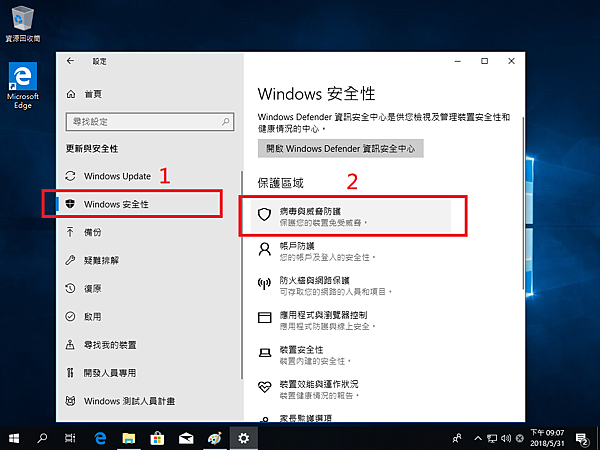
Task: Open 備份 backup settings
Action: (92, 232)
